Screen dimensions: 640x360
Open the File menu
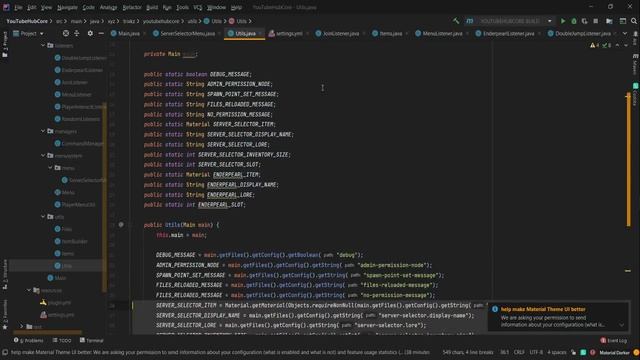pos(18,7)
